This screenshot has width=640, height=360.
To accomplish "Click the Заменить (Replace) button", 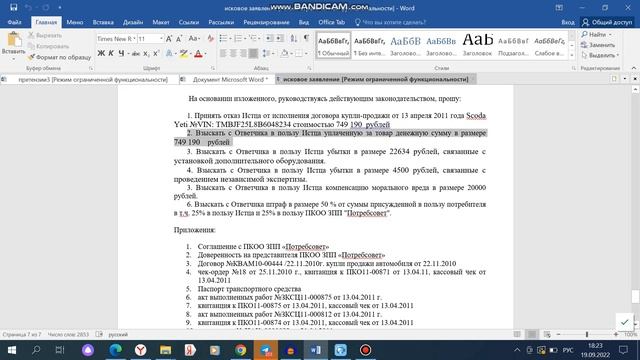I will (x=597, y=45).
